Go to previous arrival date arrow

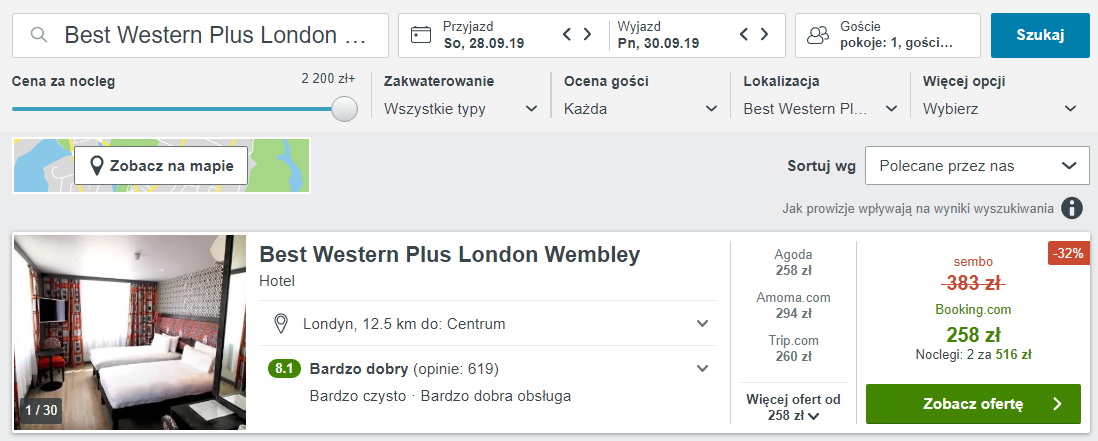567,35
